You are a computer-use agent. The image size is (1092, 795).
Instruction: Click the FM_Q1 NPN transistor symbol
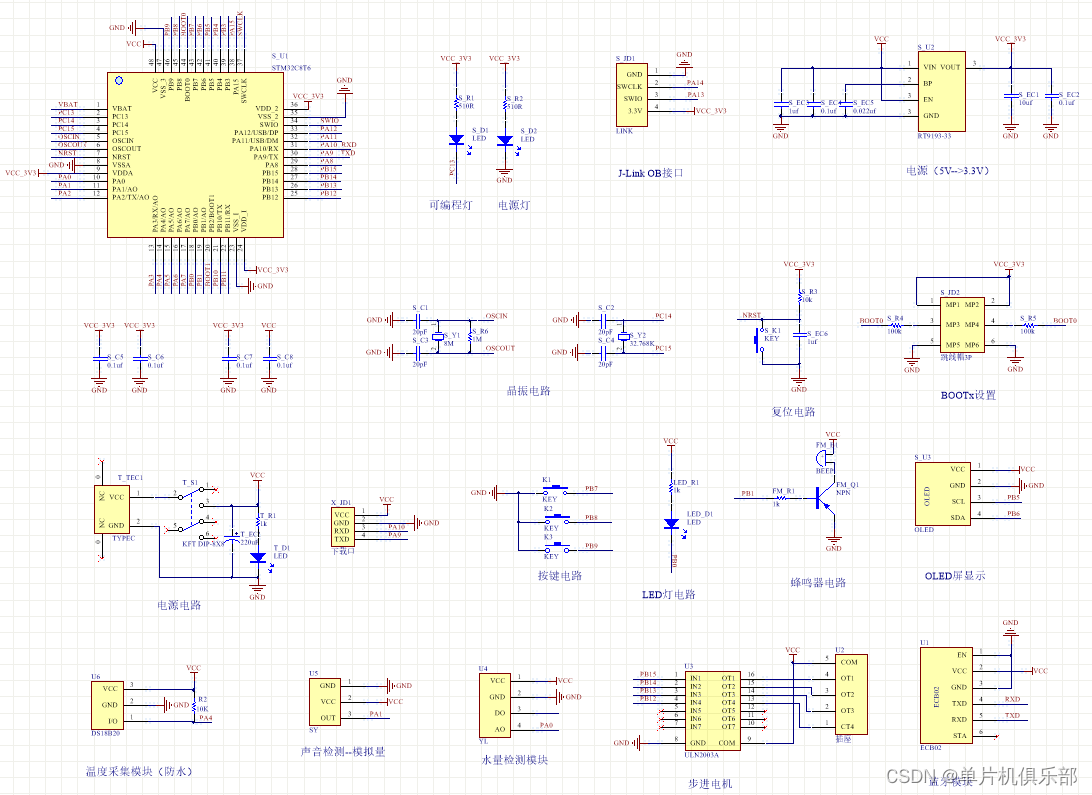(x=825, y=498)
